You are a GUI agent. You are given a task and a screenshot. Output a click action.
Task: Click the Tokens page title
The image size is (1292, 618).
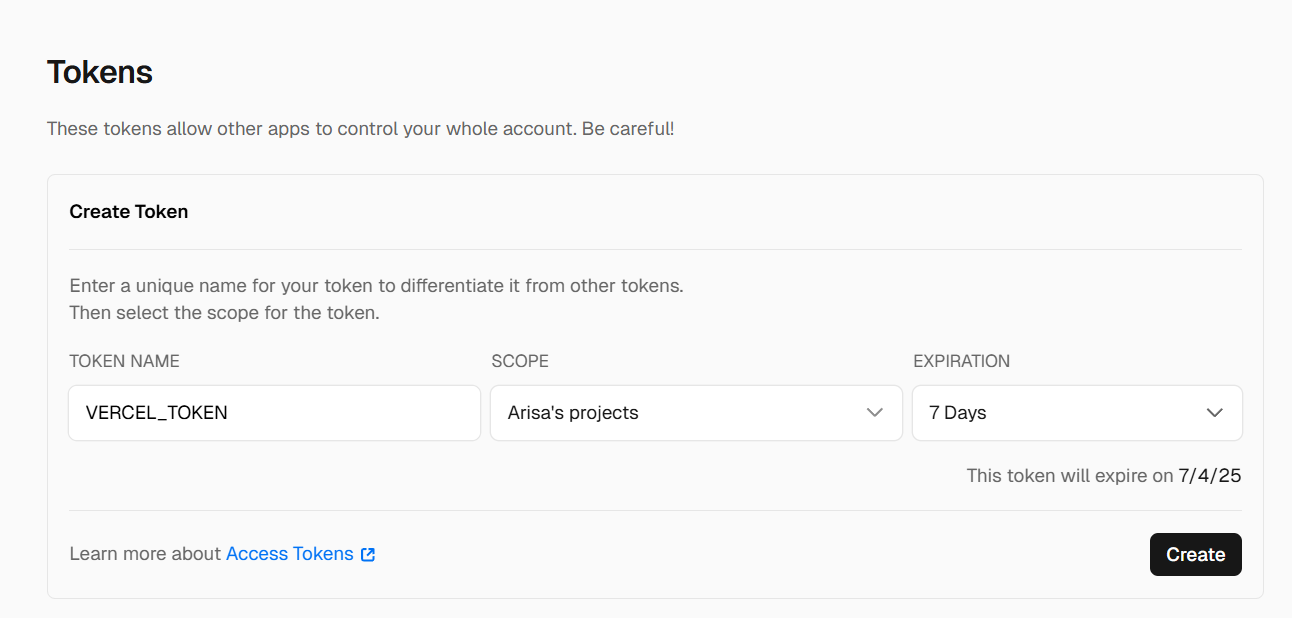[x=99, y=71]
